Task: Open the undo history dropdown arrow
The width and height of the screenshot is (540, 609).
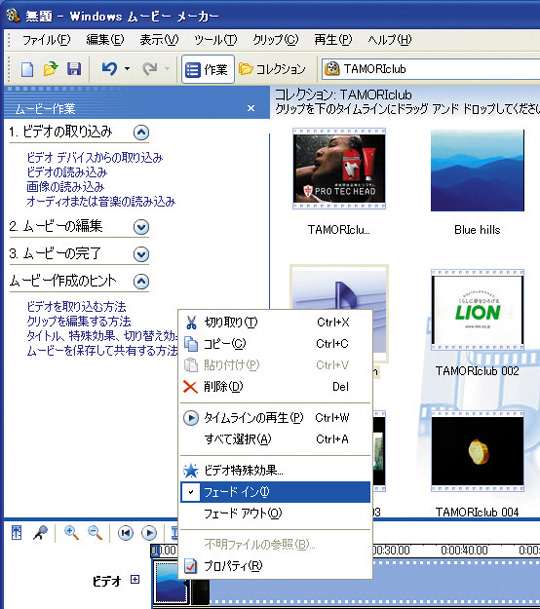Action: 127,69
